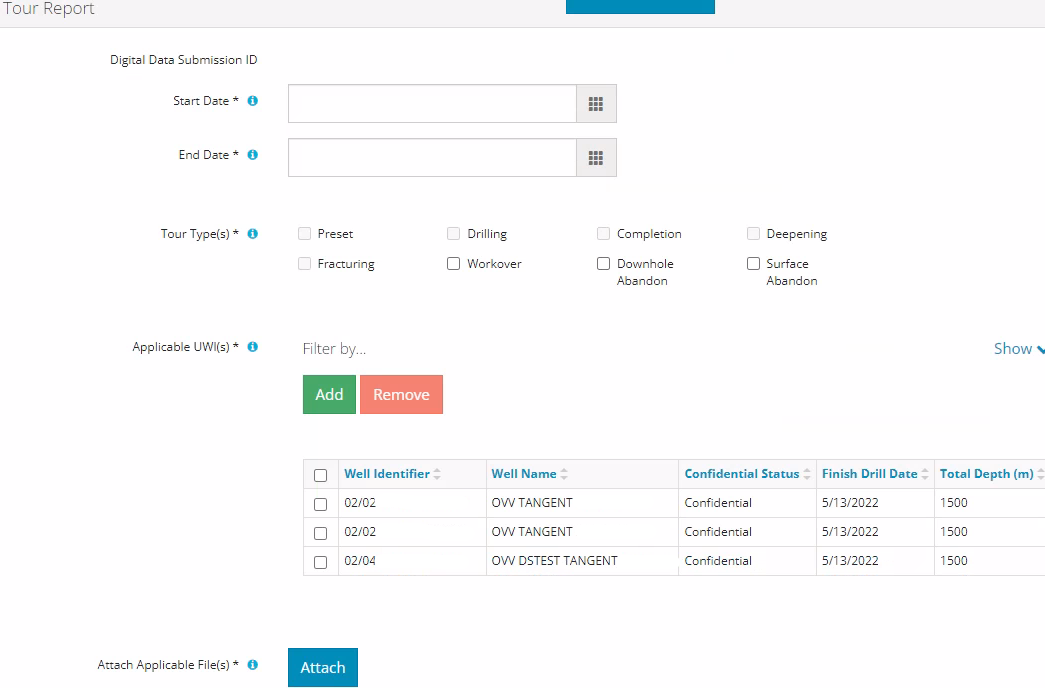
Task: Expand the Show filter options
Action: 1017,349
